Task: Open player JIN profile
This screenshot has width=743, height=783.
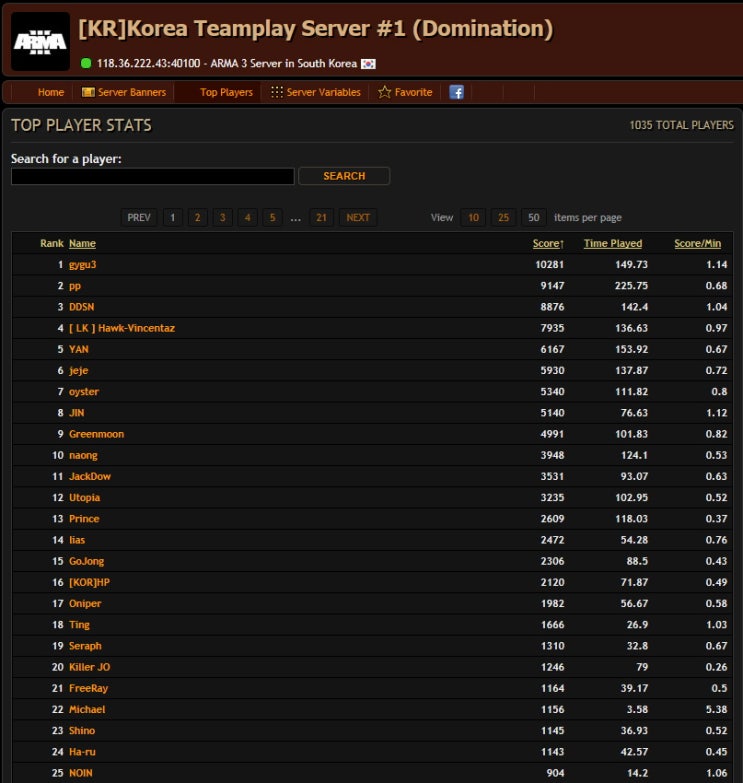Action: 76,413
